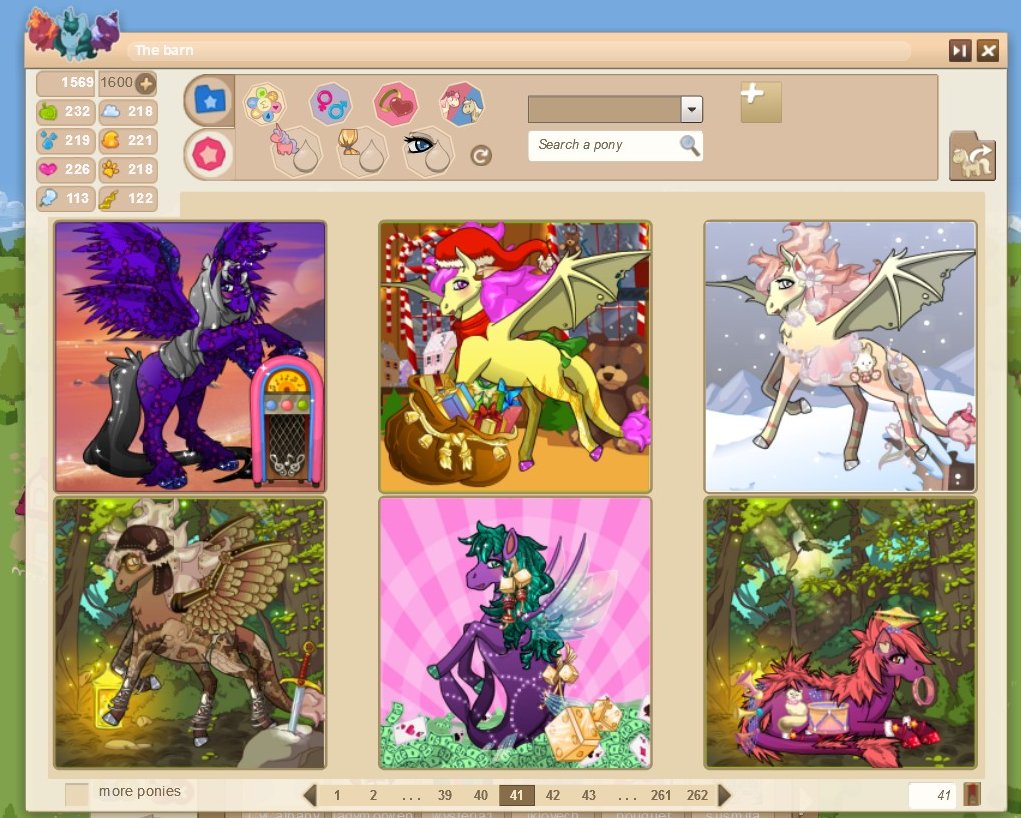Click the blue drops stat 219
The image size is (1021, 818).
(65, 140)
